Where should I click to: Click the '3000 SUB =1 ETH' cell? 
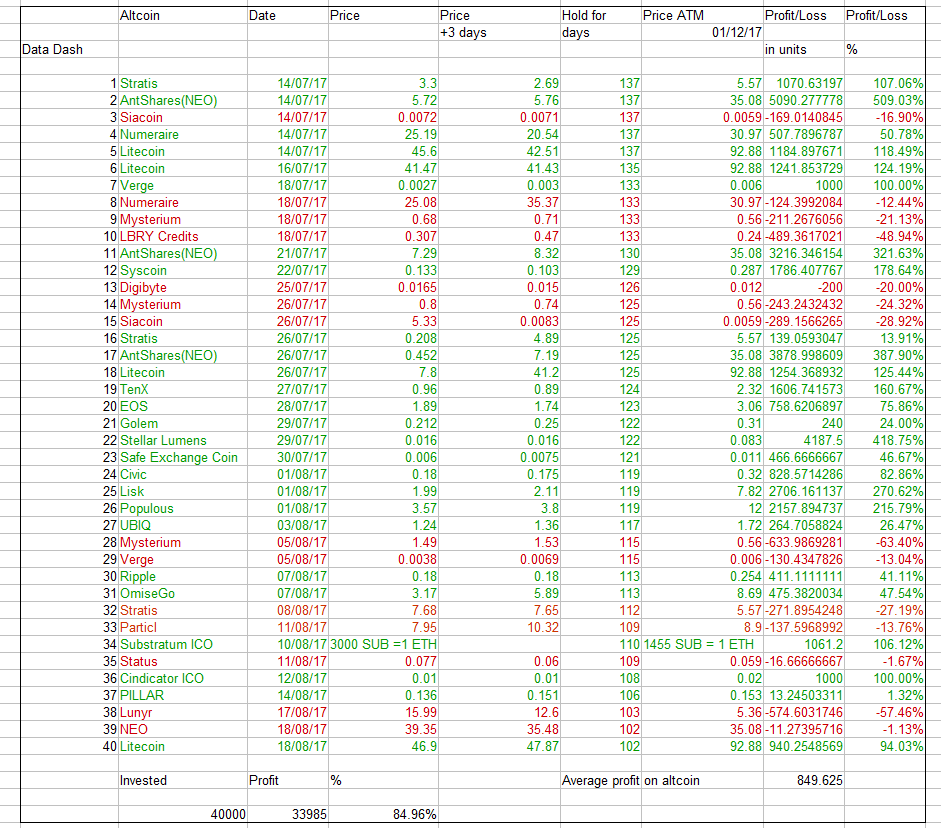[383, 644]
